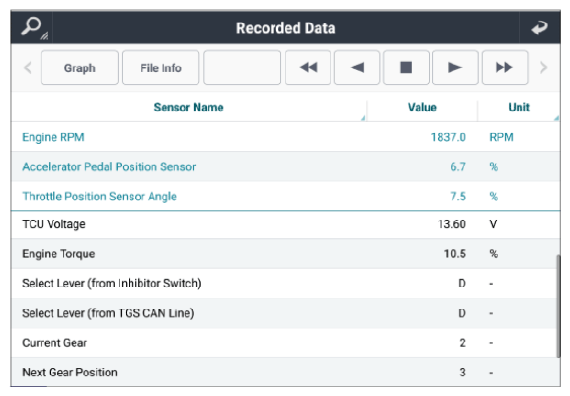Start playback with the play button
This screenshot has height=396, width=570.
(x=455, y=68)
